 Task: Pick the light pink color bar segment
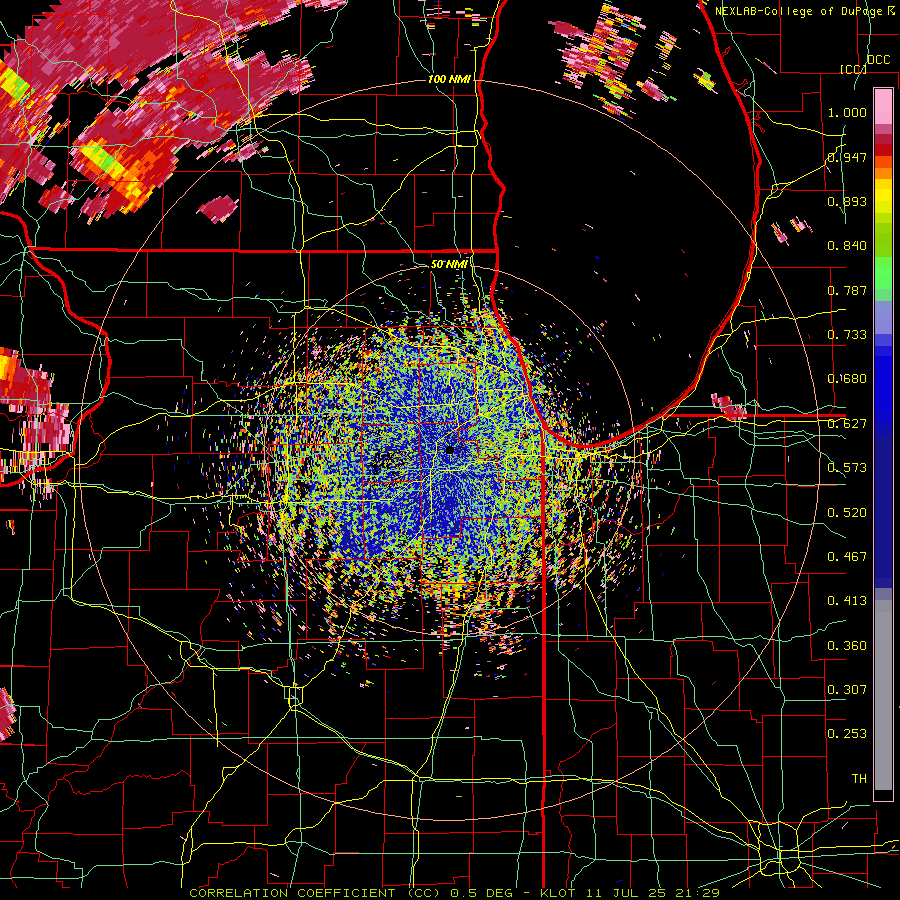point(883,106)
